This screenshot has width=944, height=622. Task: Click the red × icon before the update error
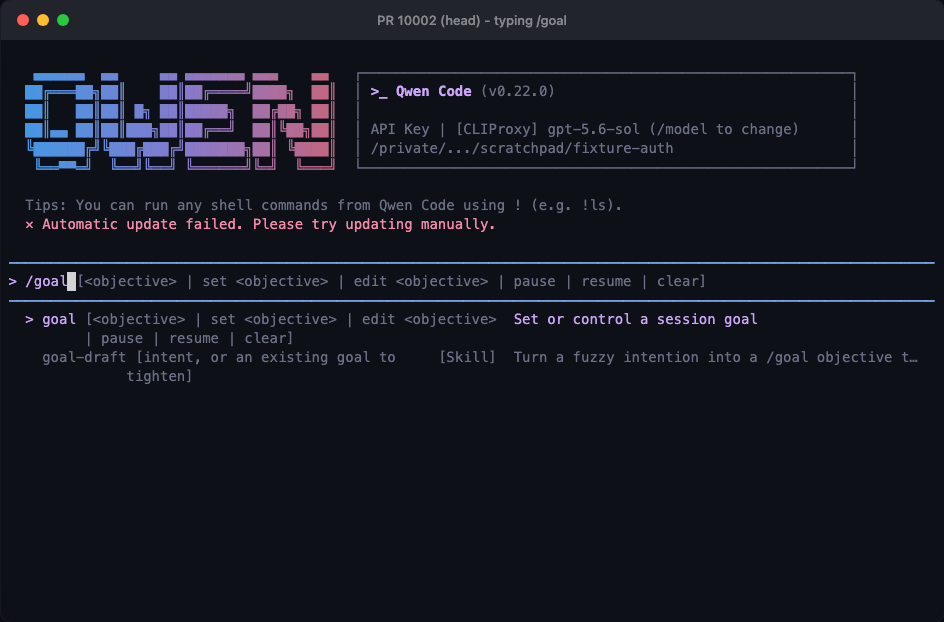pos(29,225)
